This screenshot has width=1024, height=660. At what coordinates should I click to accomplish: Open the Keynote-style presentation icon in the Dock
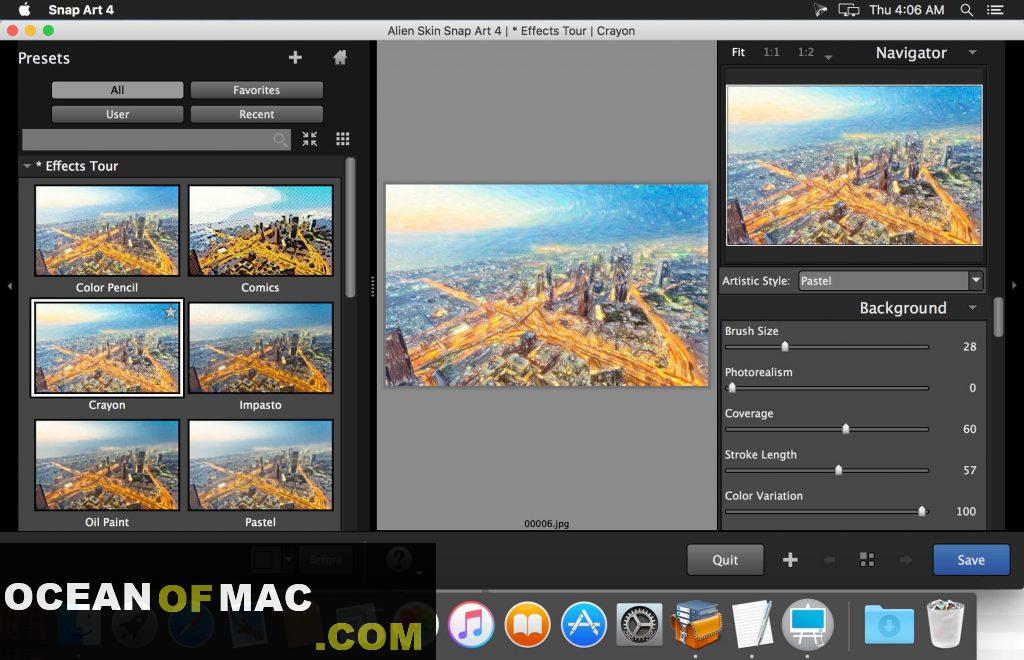click(x=808, y=625)
